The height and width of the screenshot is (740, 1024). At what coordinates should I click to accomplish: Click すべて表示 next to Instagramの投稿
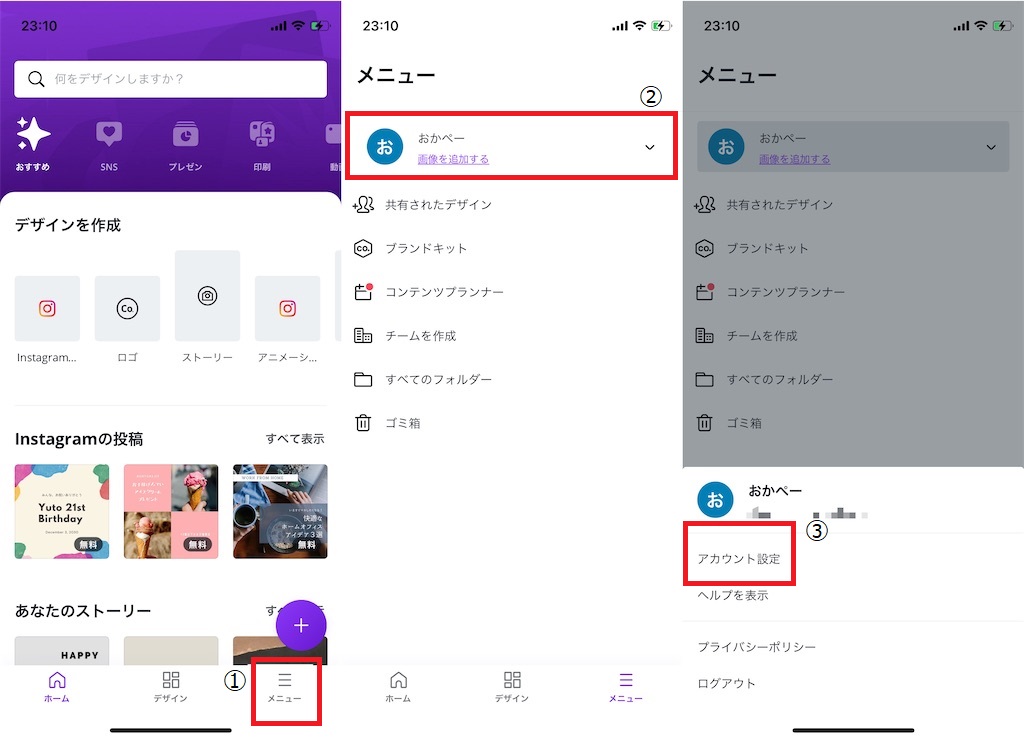[x=295, y=439]
